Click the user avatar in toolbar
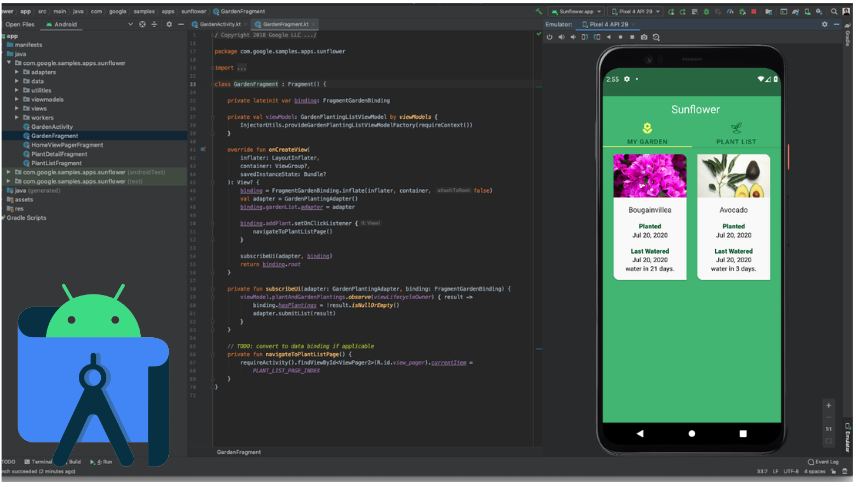This screenshot has height=487, width=858. click(846, 11)
